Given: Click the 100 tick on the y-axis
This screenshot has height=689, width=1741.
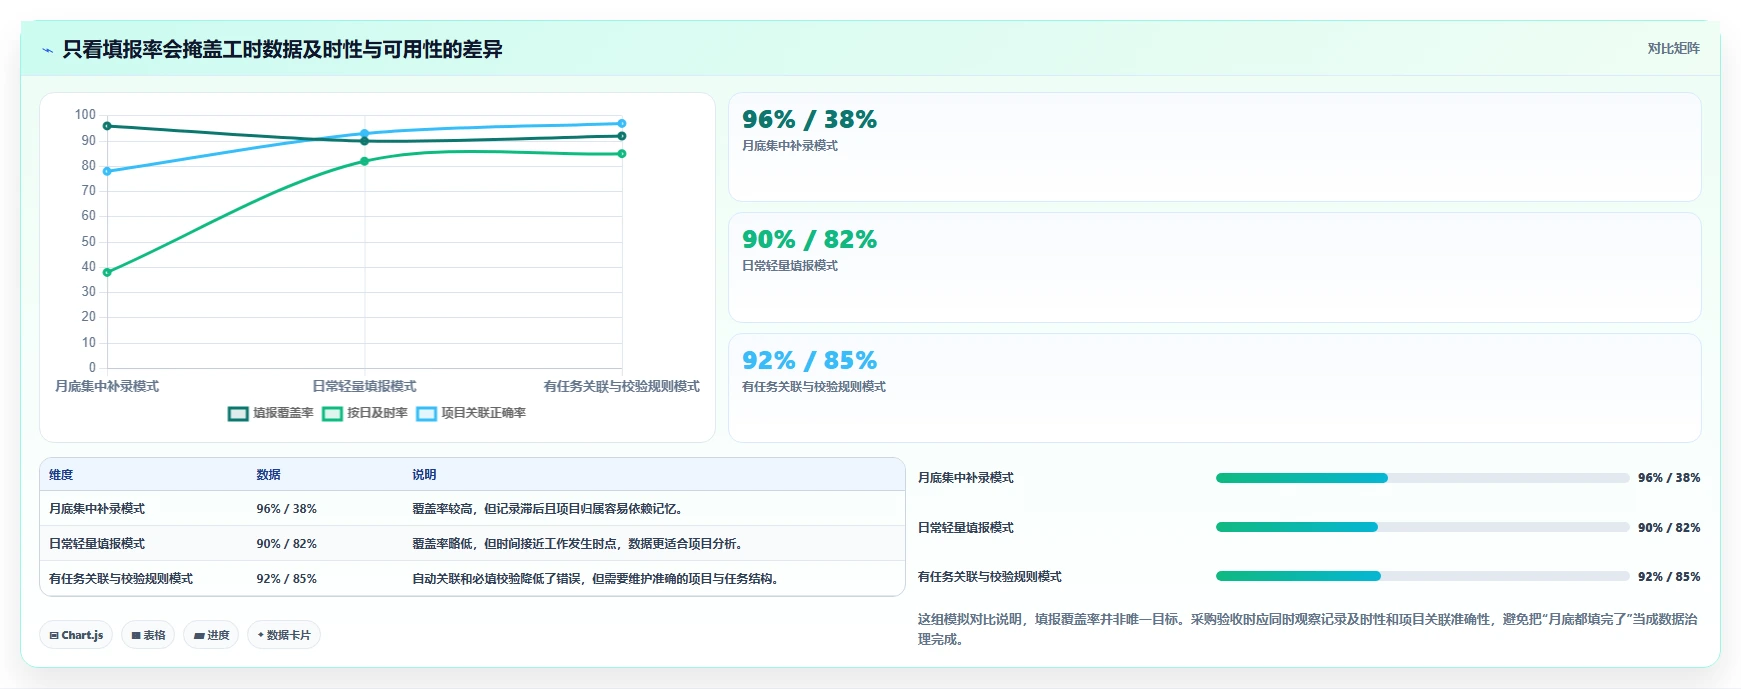Looking at the screenshot, I should (x=85, y=115).
